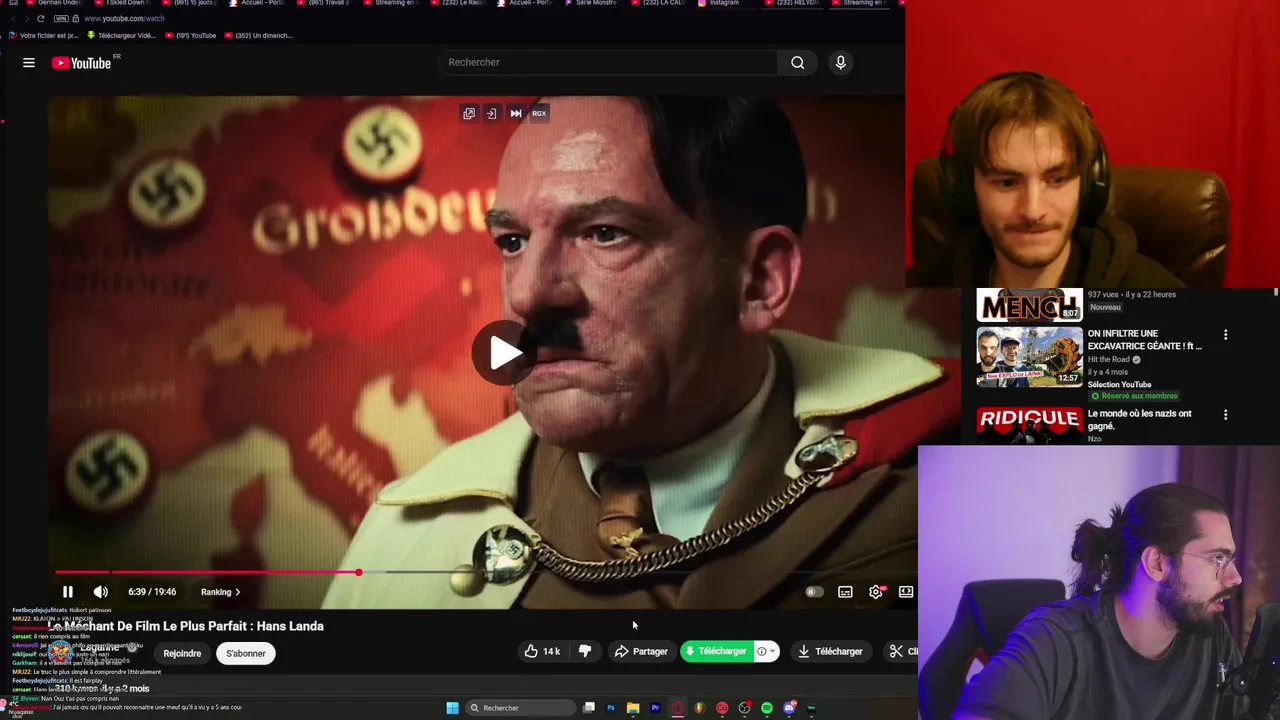Like the video with 14 k
1280x720 pixels.
coord(541,651)
